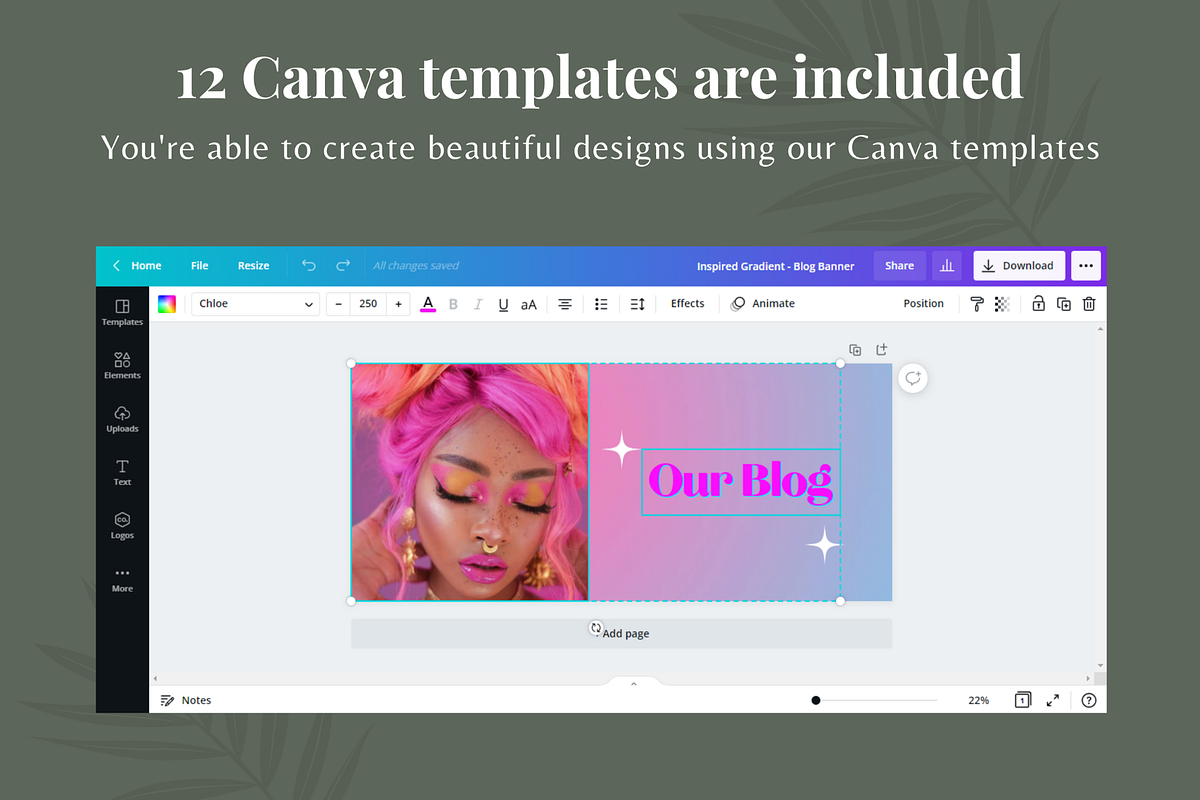Delete element with trash icon
The height and width of the screenshot is (800, 1200).
click(1089, 304)
